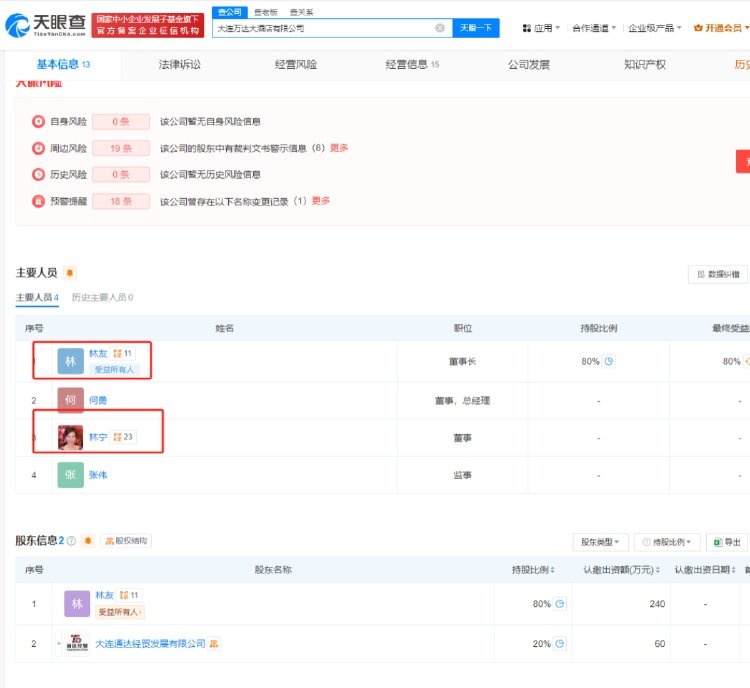
Task: Open 林宁's profile link
Action: click(98, 437)
